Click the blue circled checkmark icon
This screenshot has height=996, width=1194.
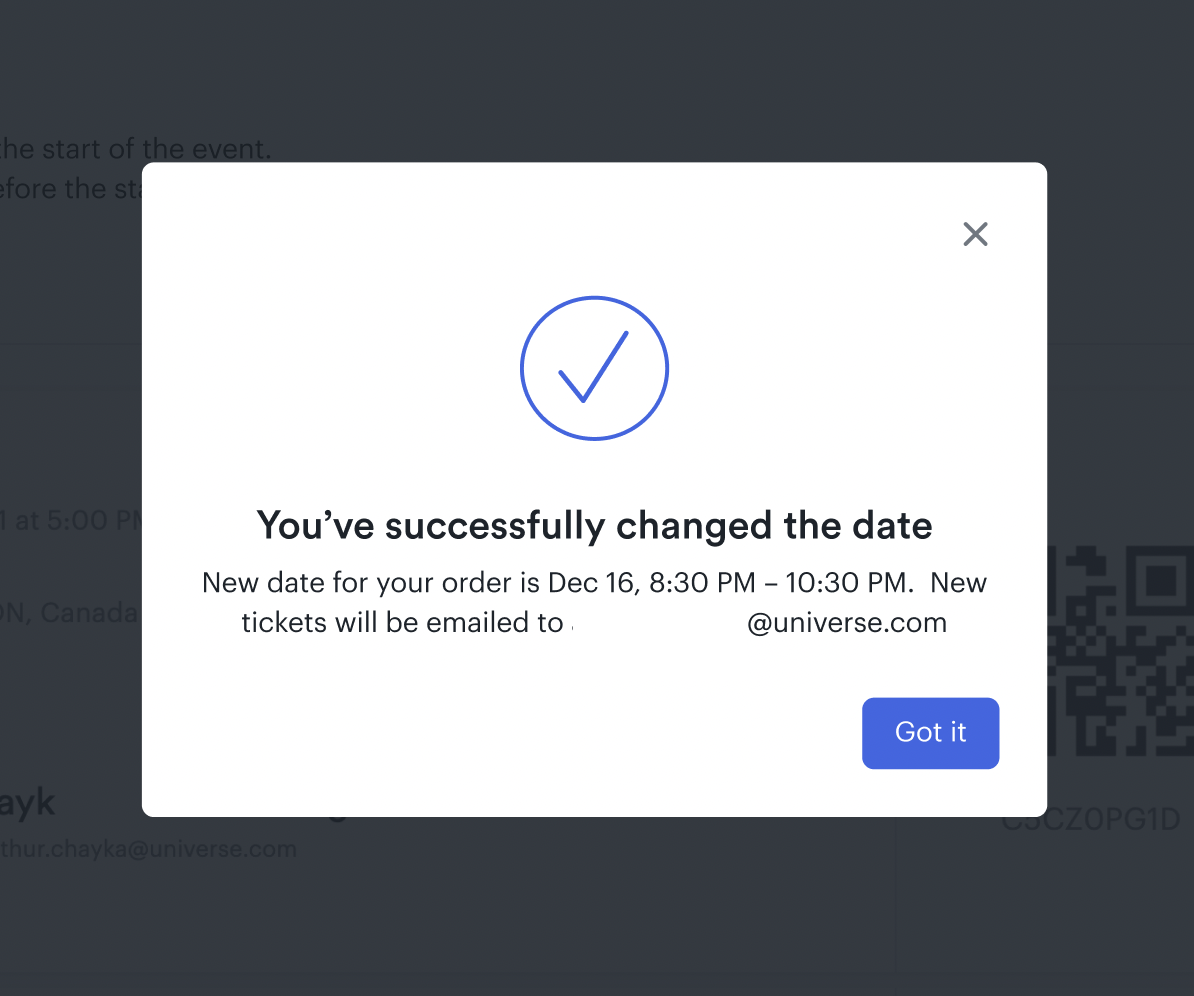click(x=594, y=368)
